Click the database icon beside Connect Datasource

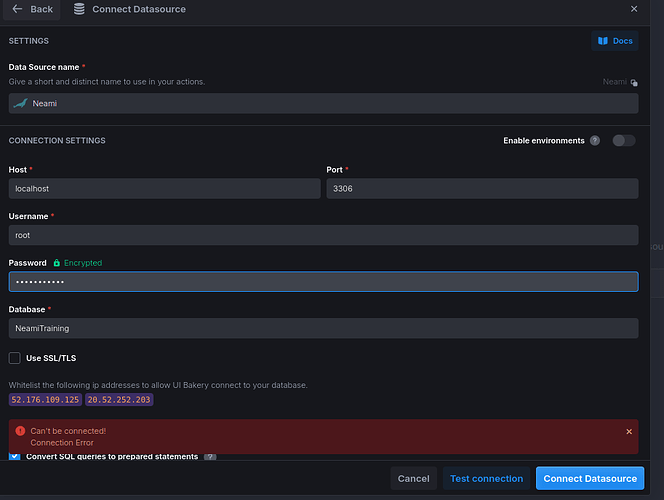78,9
